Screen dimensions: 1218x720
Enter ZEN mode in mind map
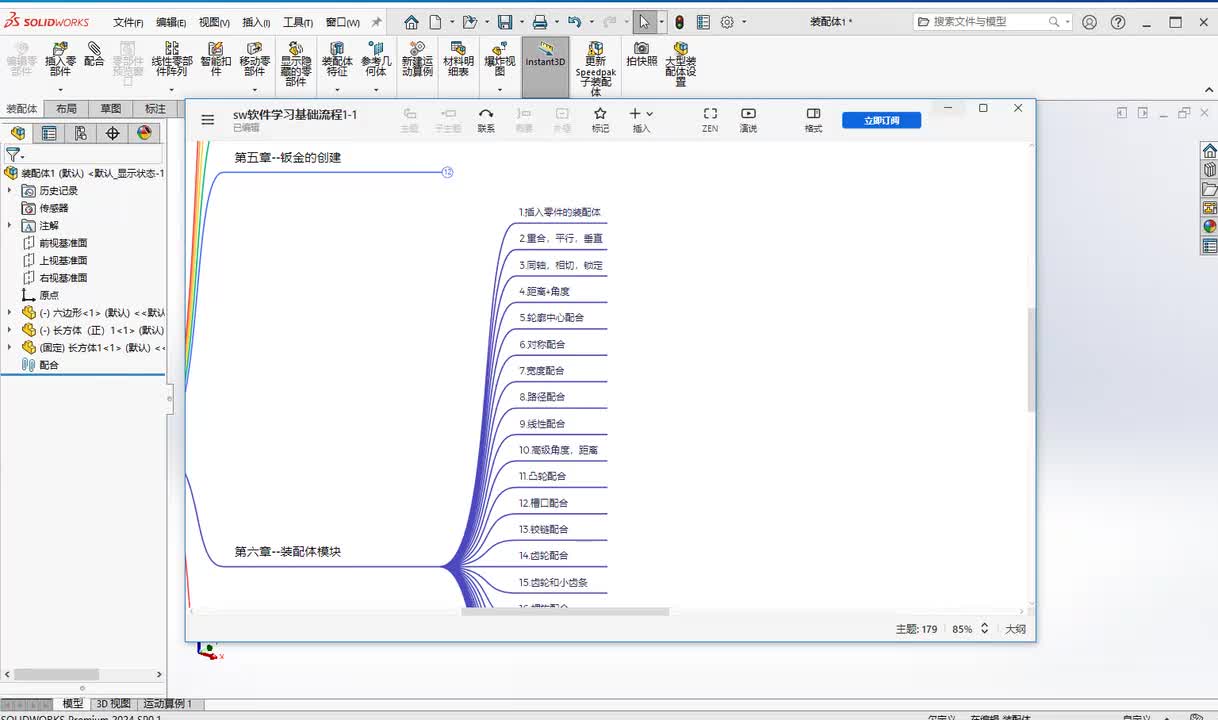click(x=710, y=120)
